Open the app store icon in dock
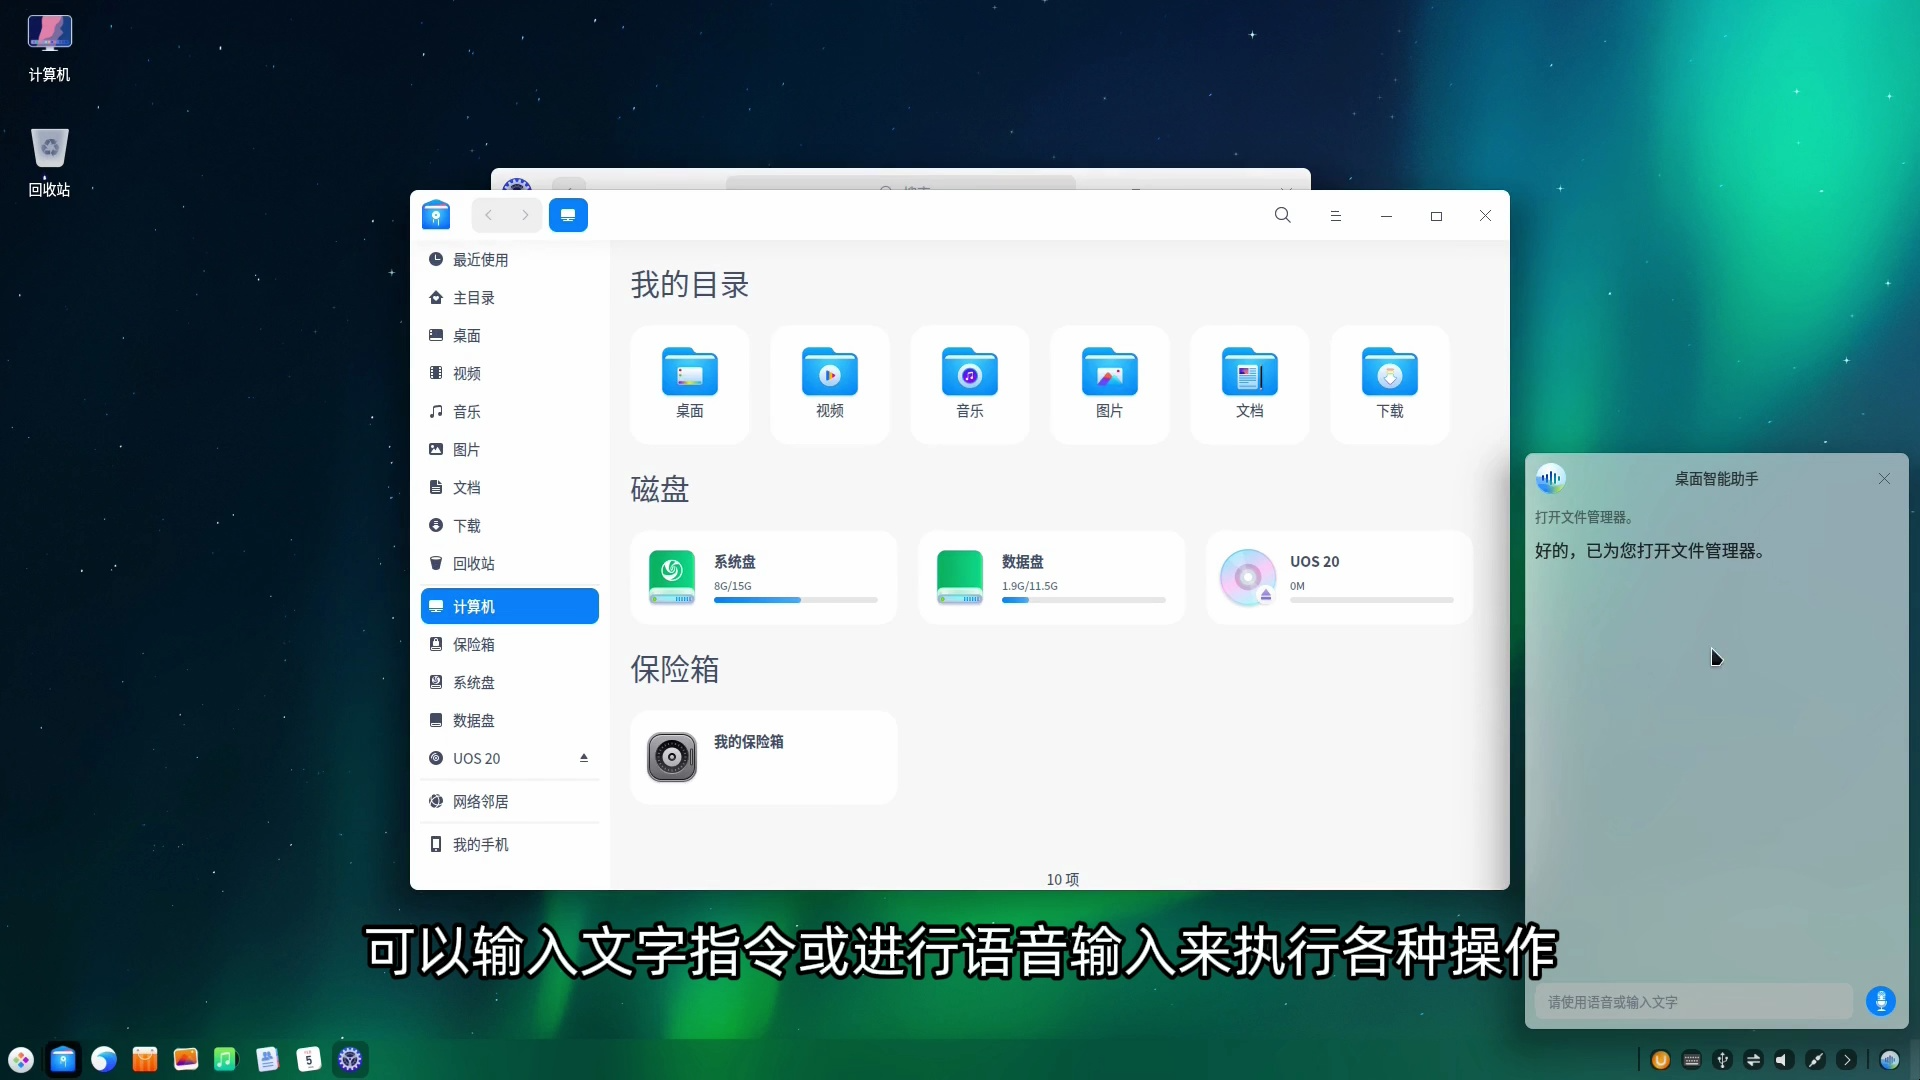1920x1080 pixels. pyautogui.click(x=145, y=1059)
